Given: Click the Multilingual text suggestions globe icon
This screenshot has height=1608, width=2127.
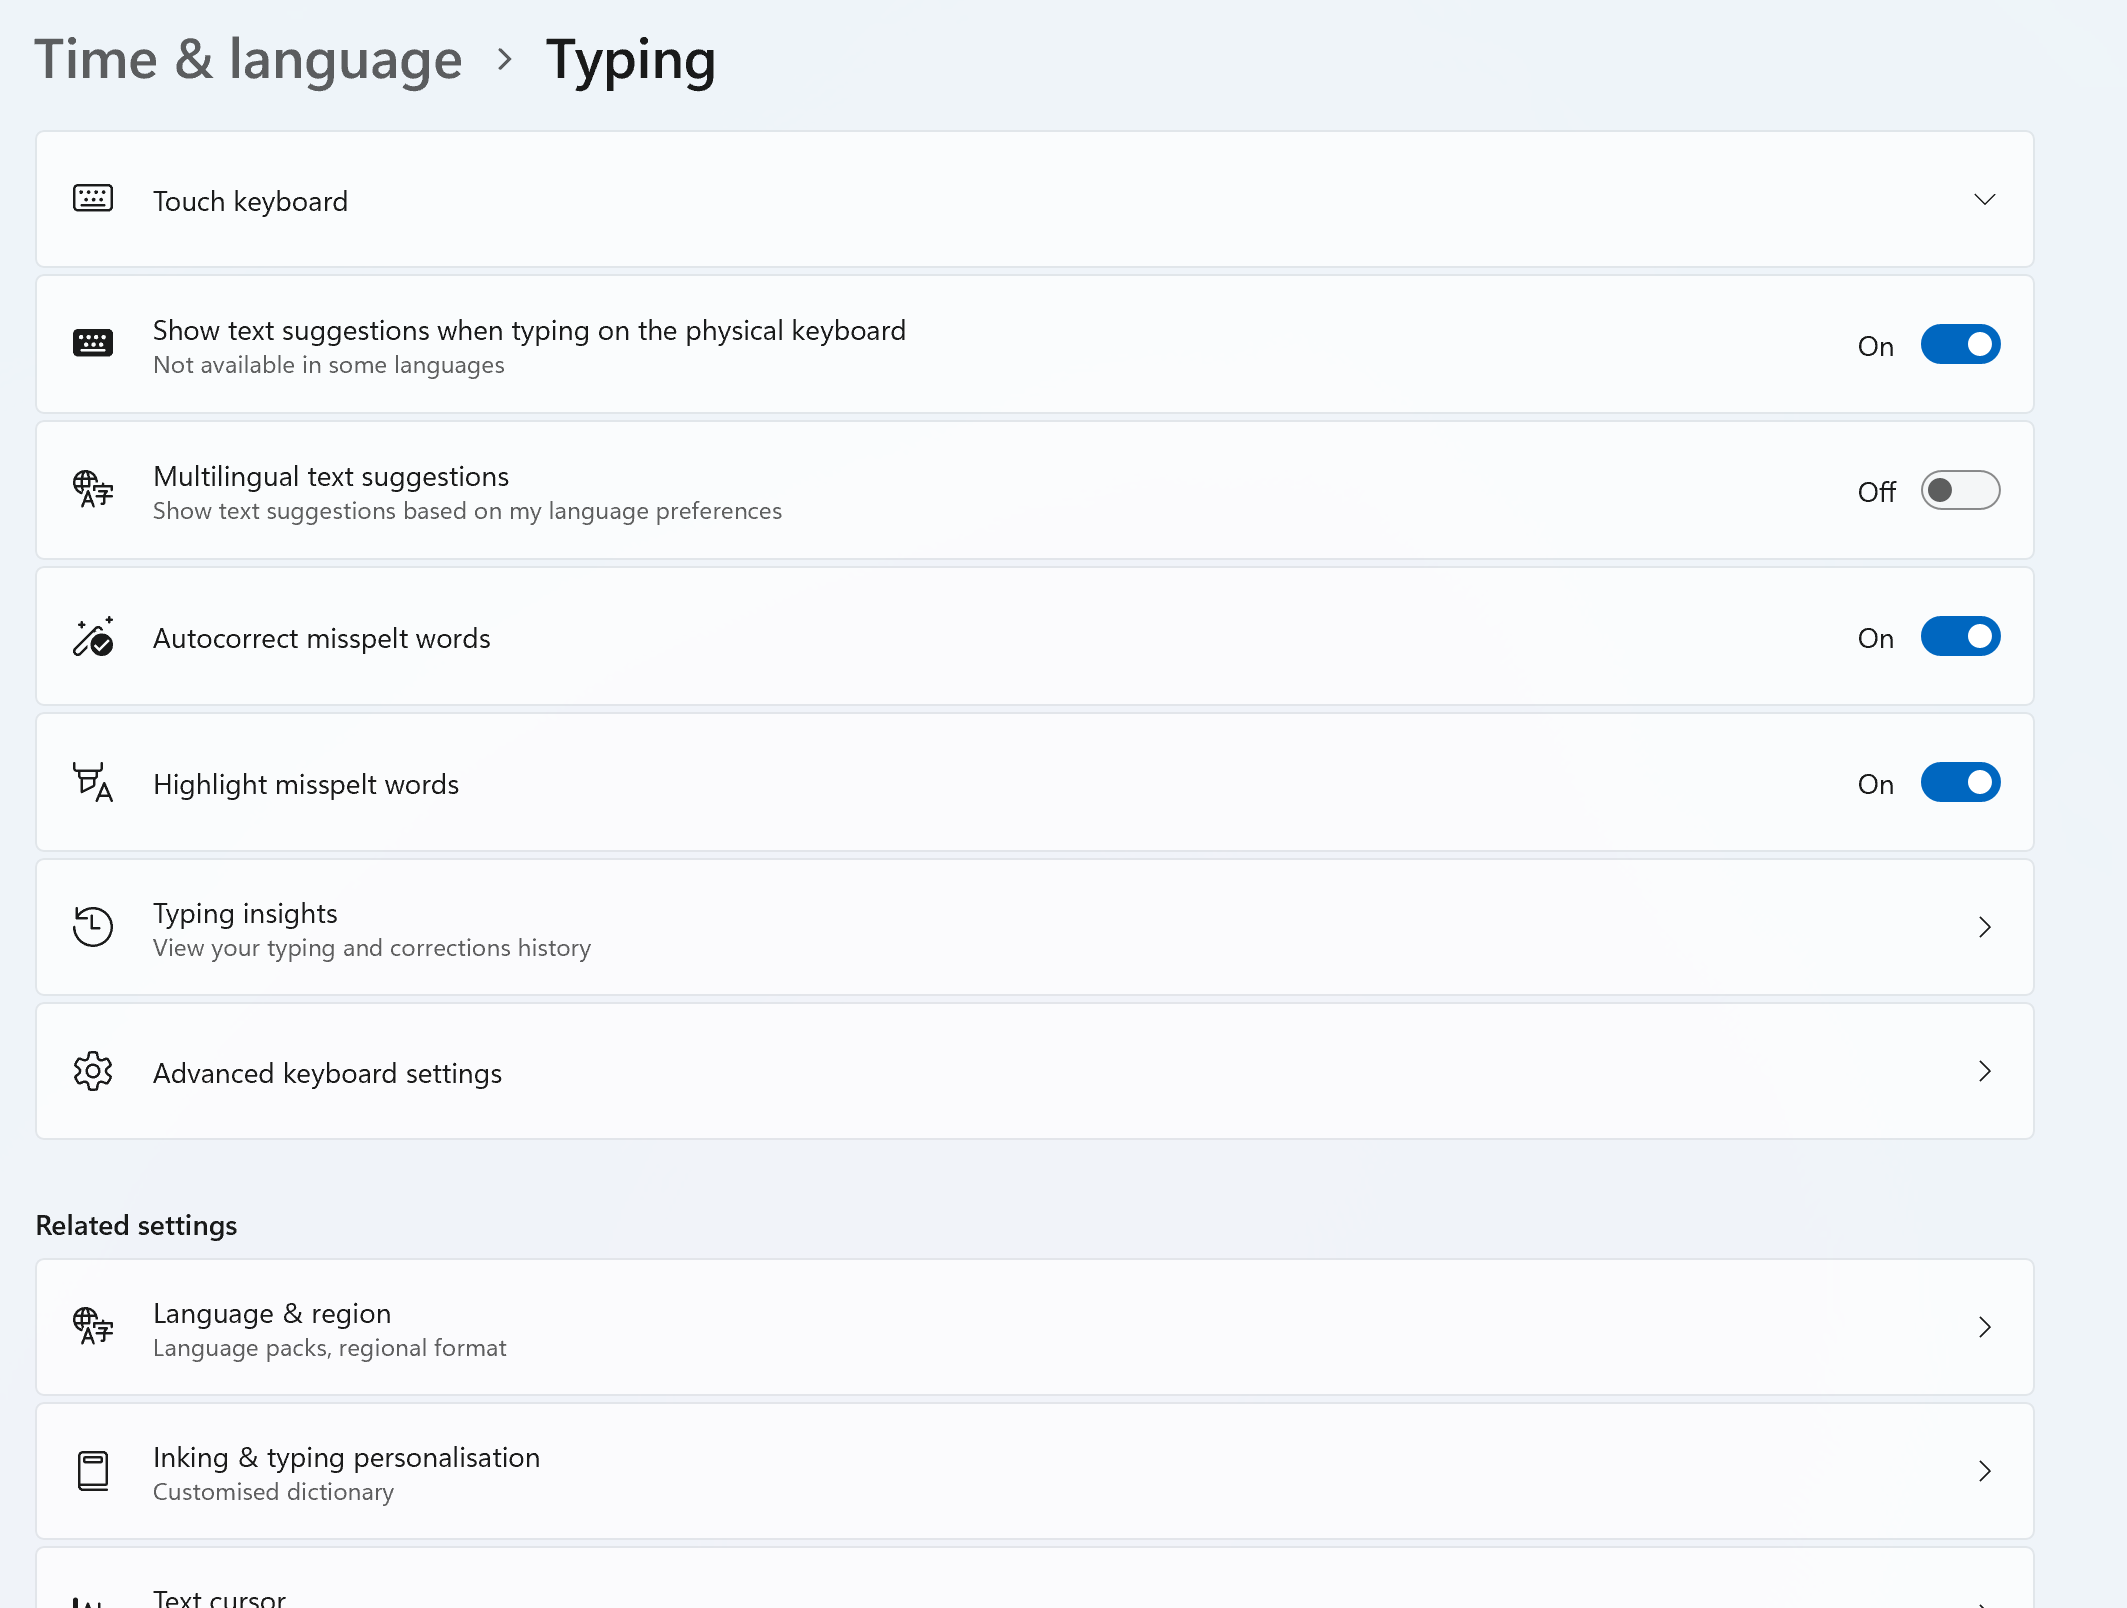Looking at the screenshot, I should click(93, 489).
